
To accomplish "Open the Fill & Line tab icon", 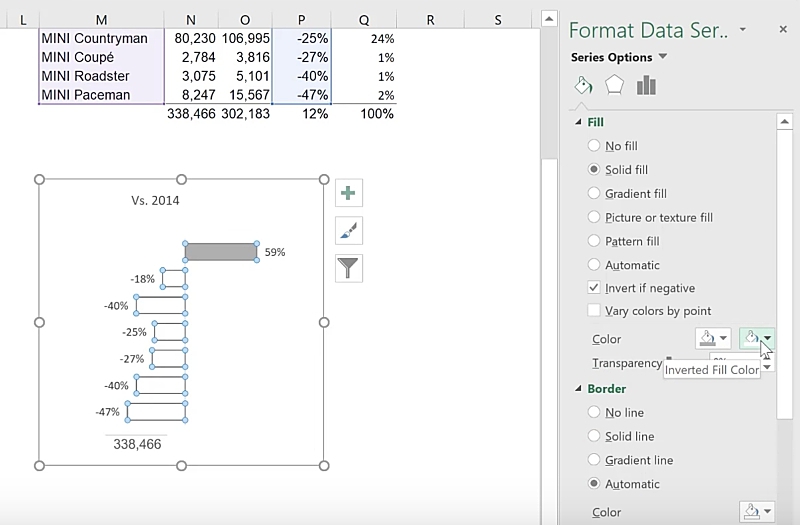I will [x=582, y=86].
